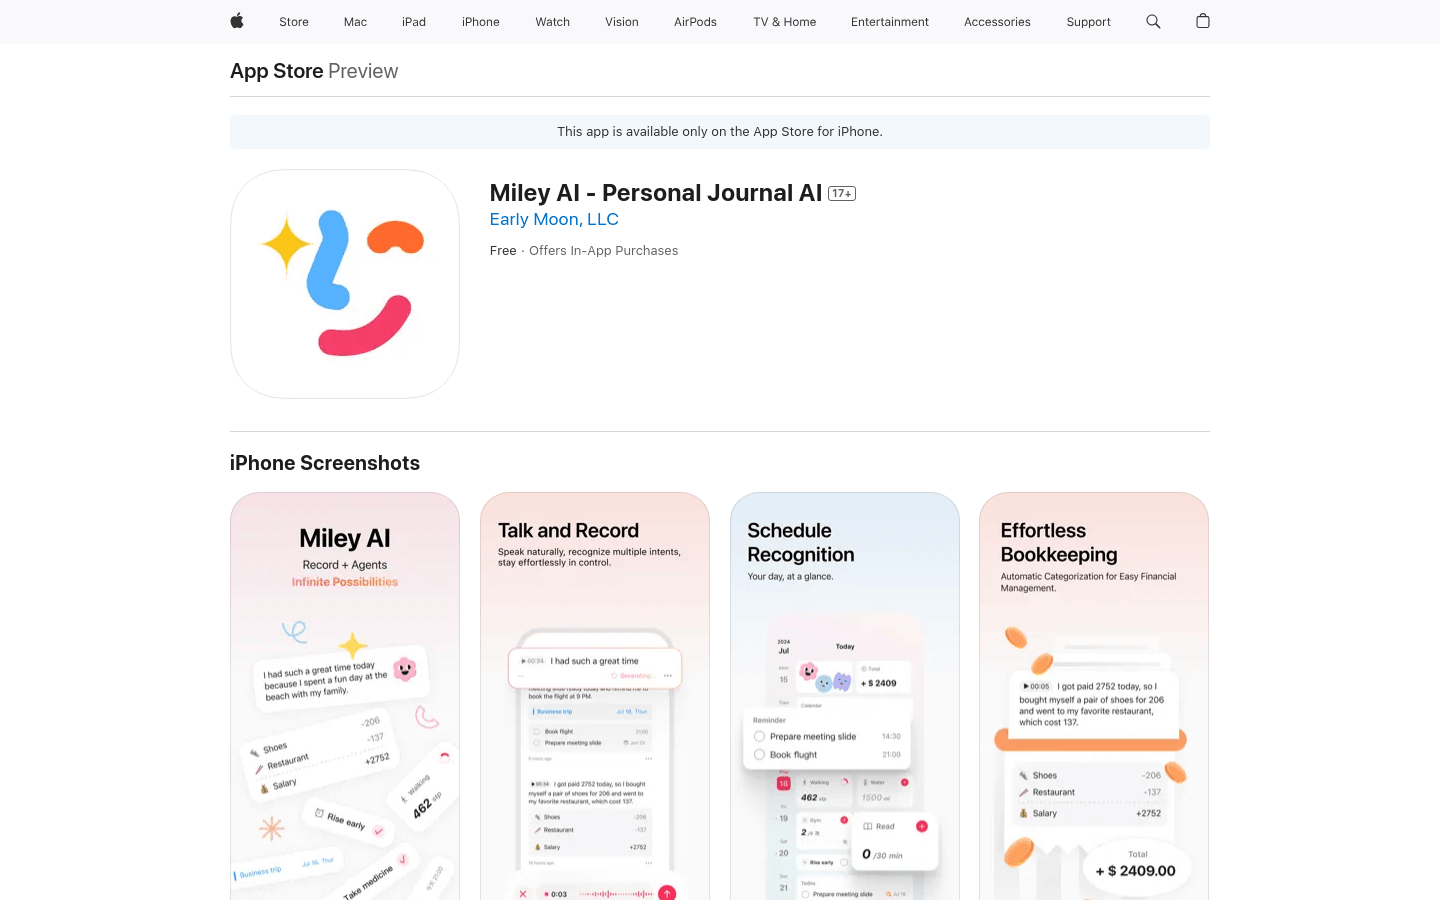Open the Accessories menu item
Viewport: 1440px width, 900px height.
tap(997, 22)
